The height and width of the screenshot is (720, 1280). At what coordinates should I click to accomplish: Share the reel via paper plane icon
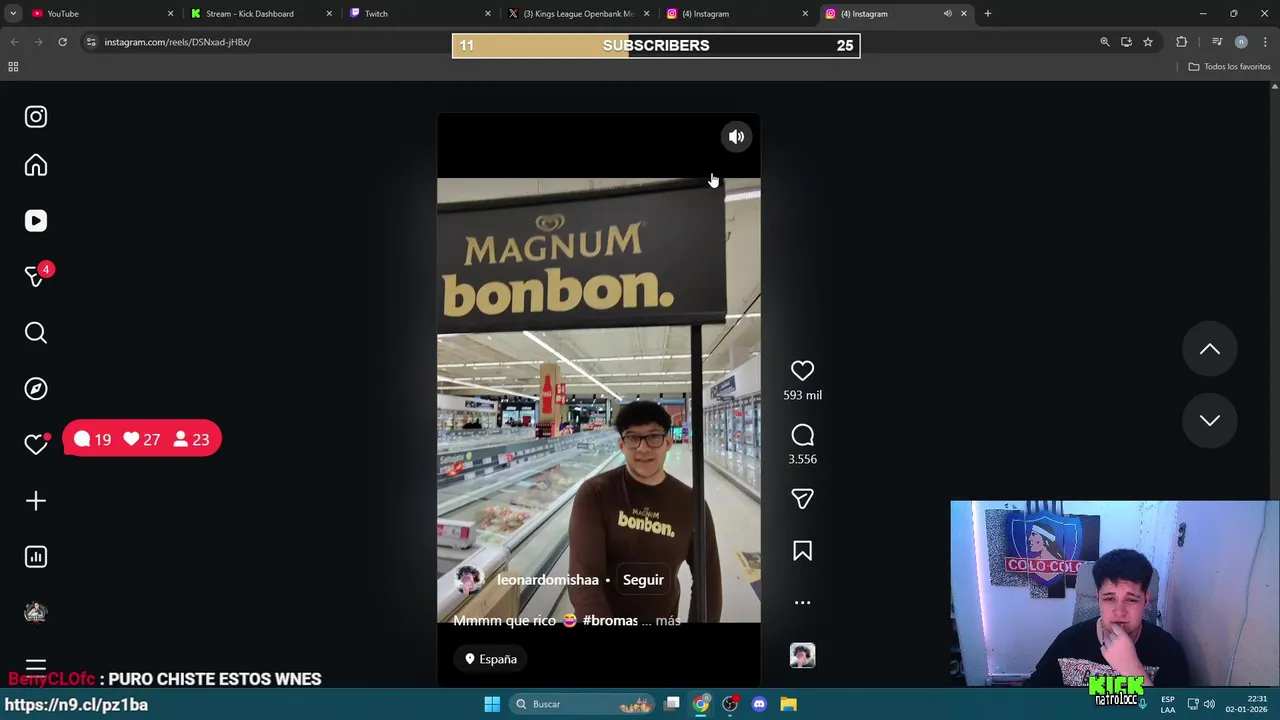point(802,499)
